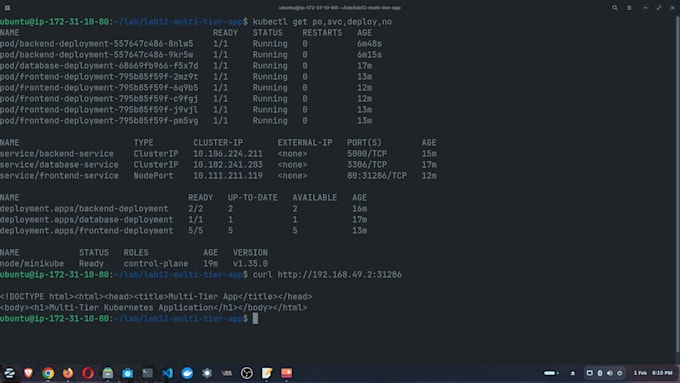Select pod/frontend-deployment-795b85f59f-6q9b5 text
Screen dimensions: 680x383
99,88
